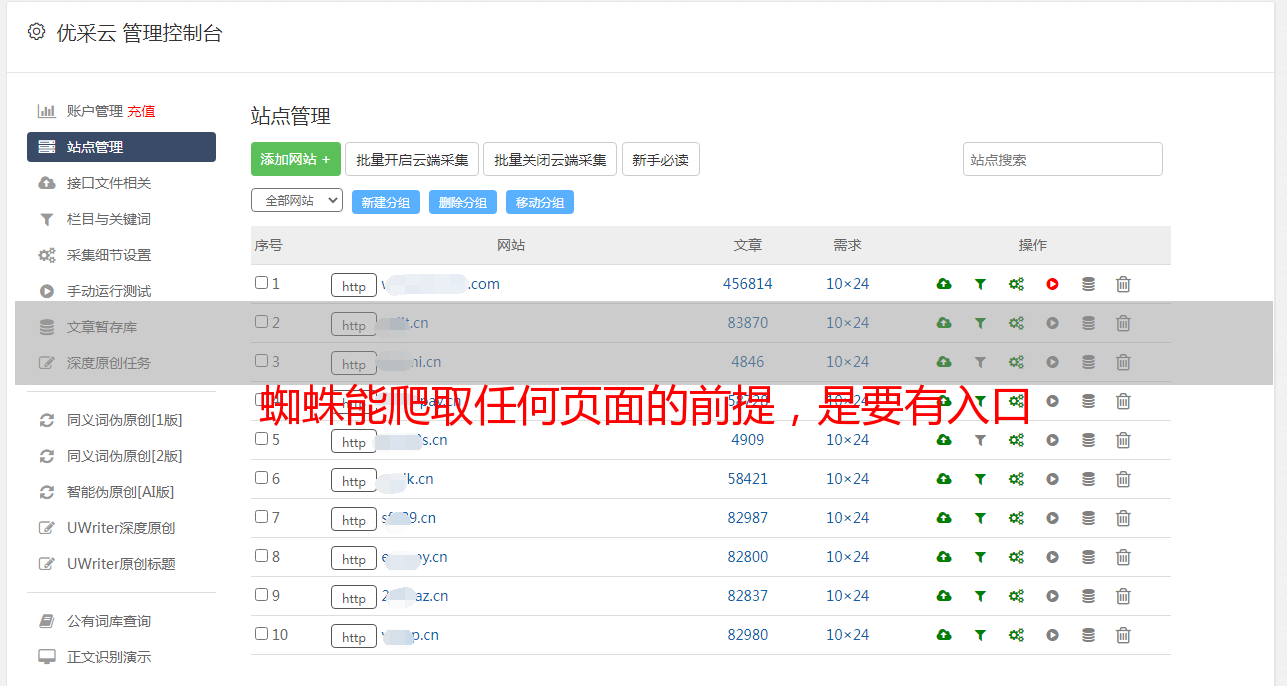Open the 全部网站 group dropdown

pyautogui.click(x=297, y=201)
